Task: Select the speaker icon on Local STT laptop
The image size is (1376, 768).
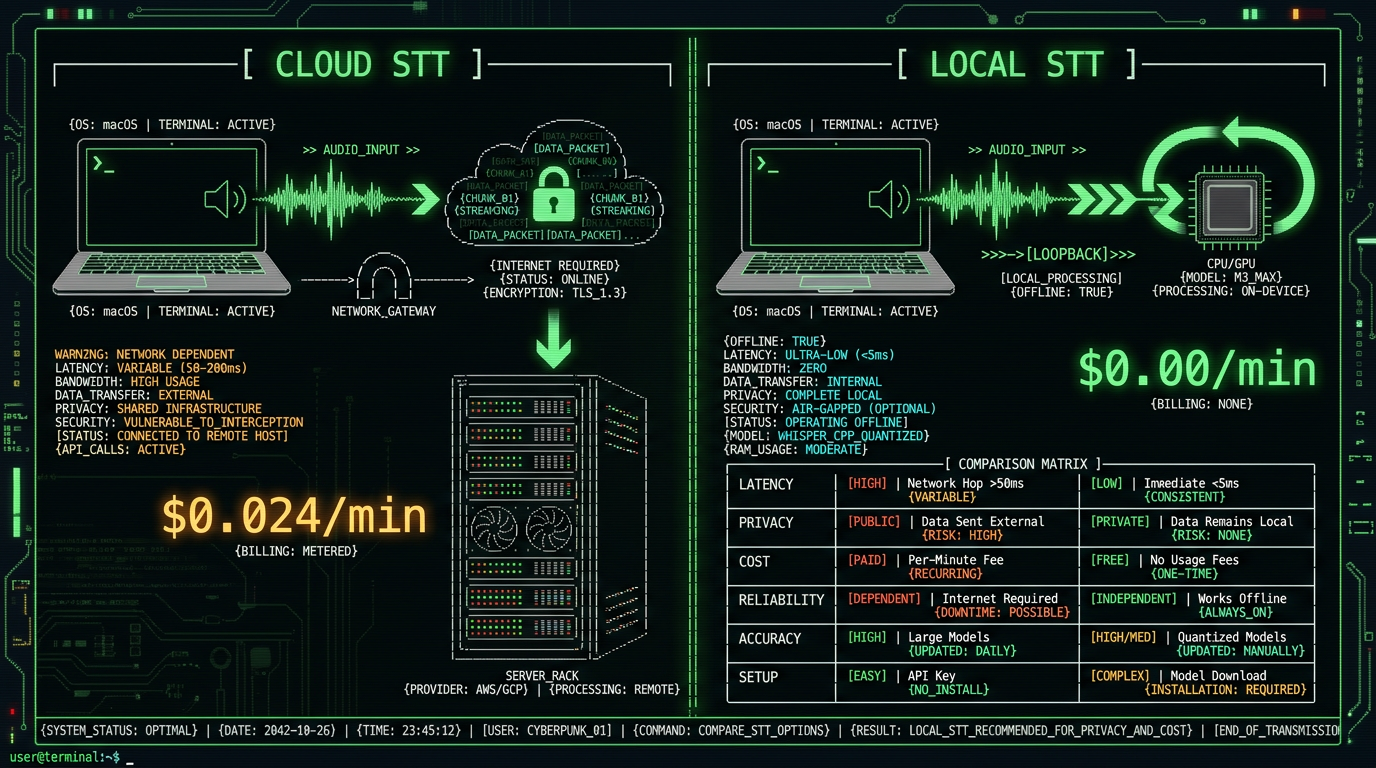Action: tap(889, 200)
